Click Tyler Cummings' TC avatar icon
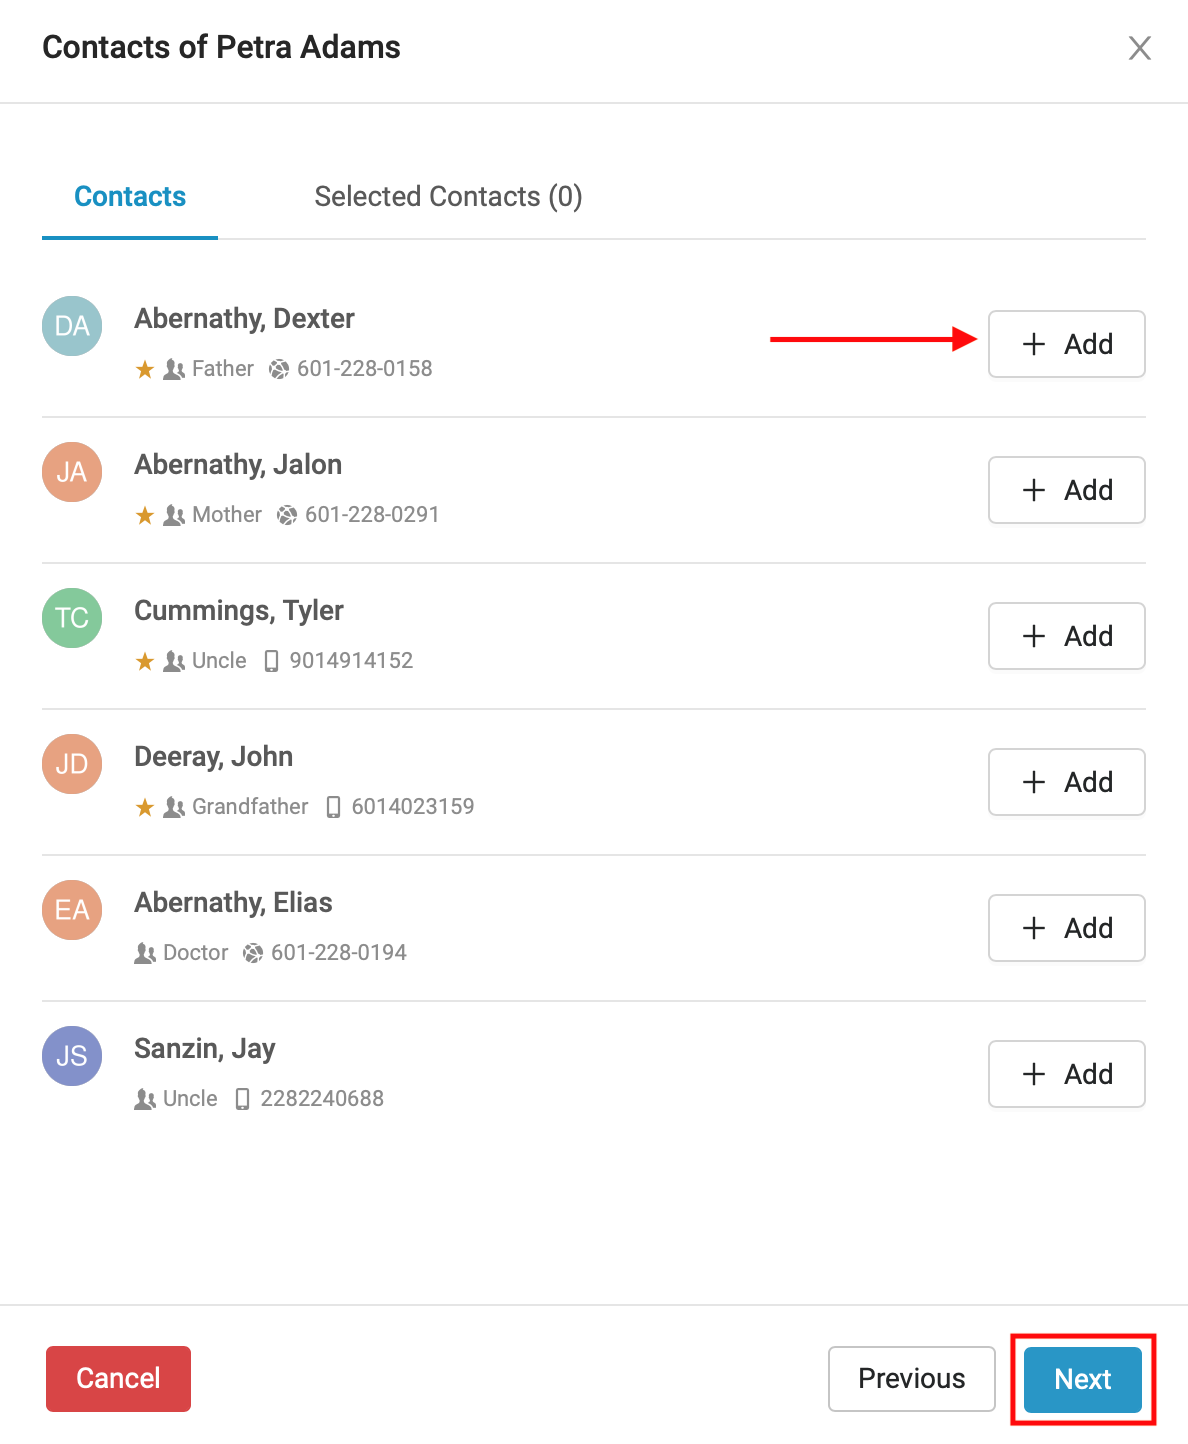Viewport: 1188px width, 1444px height. (x=72, y=618)
